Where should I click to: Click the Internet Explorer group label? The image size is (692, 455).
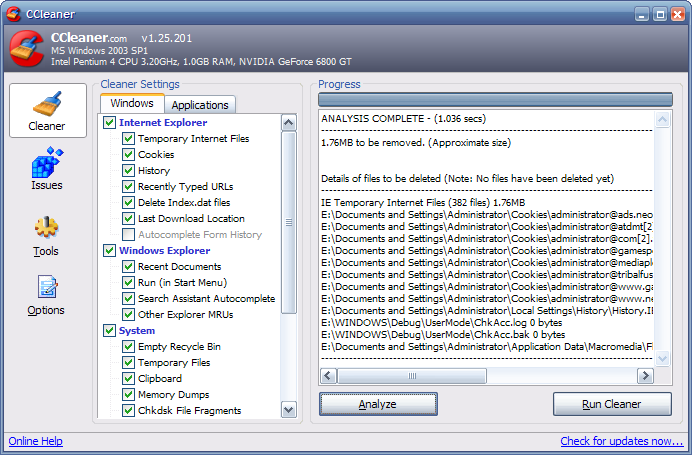click(x=163, y=122)
